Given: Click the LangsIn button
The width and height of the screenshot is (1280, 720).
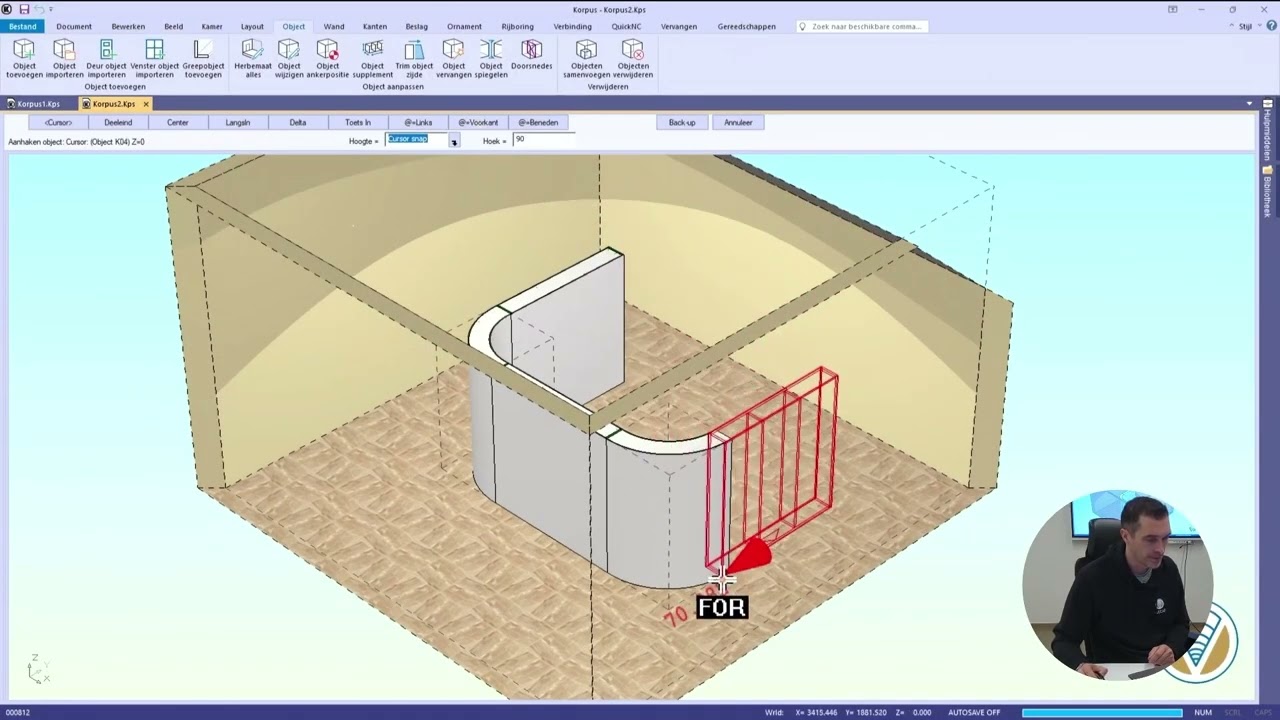Looking at the screenshot, I should click(x=238, y=122).
